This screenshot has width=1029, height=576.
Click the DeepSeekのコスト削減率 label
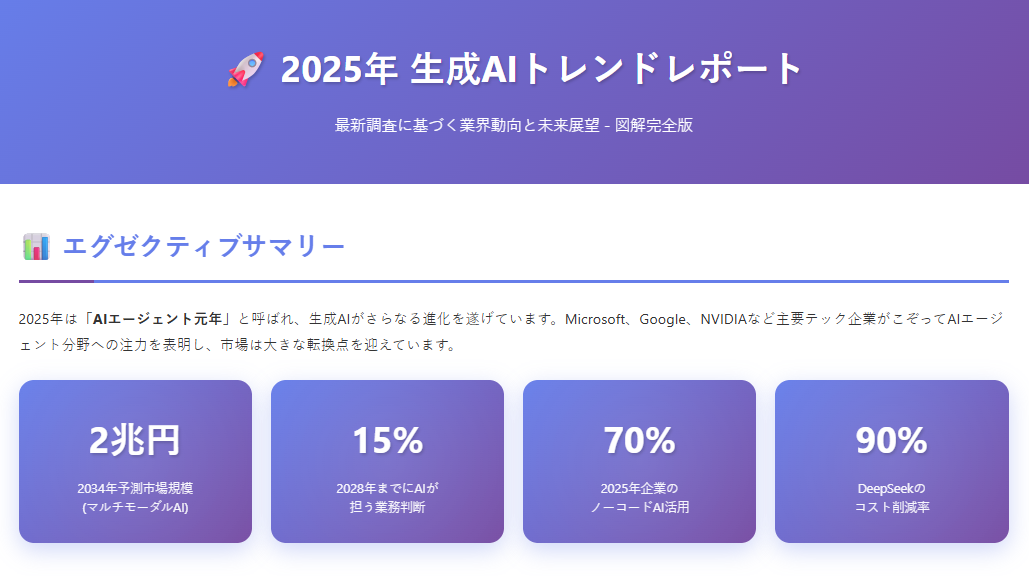pos(891,498)
